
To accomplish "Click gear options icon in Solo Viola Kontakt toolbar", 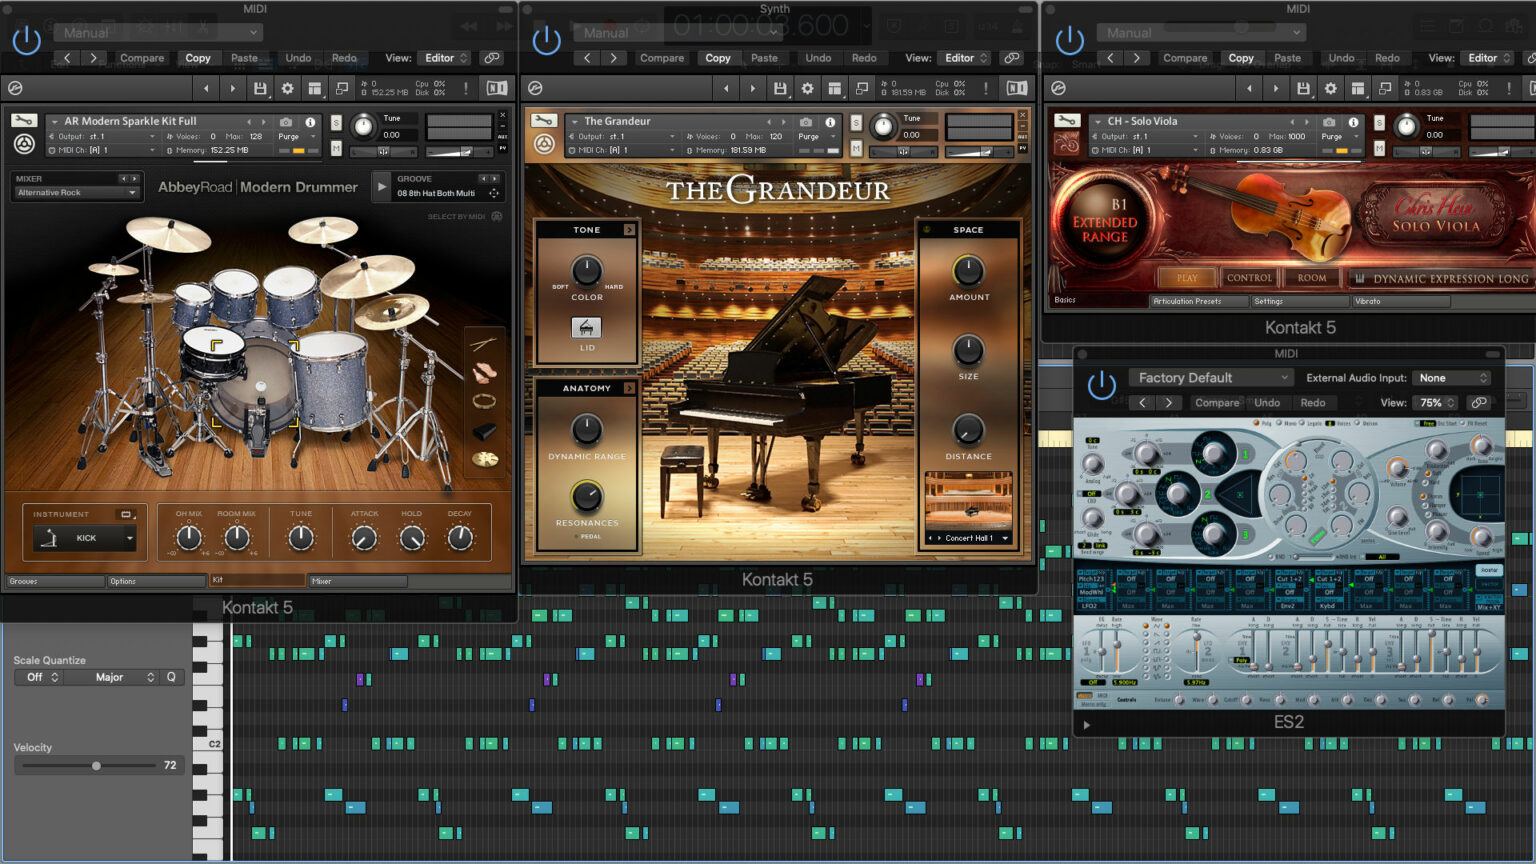I will pos(1331,88).
